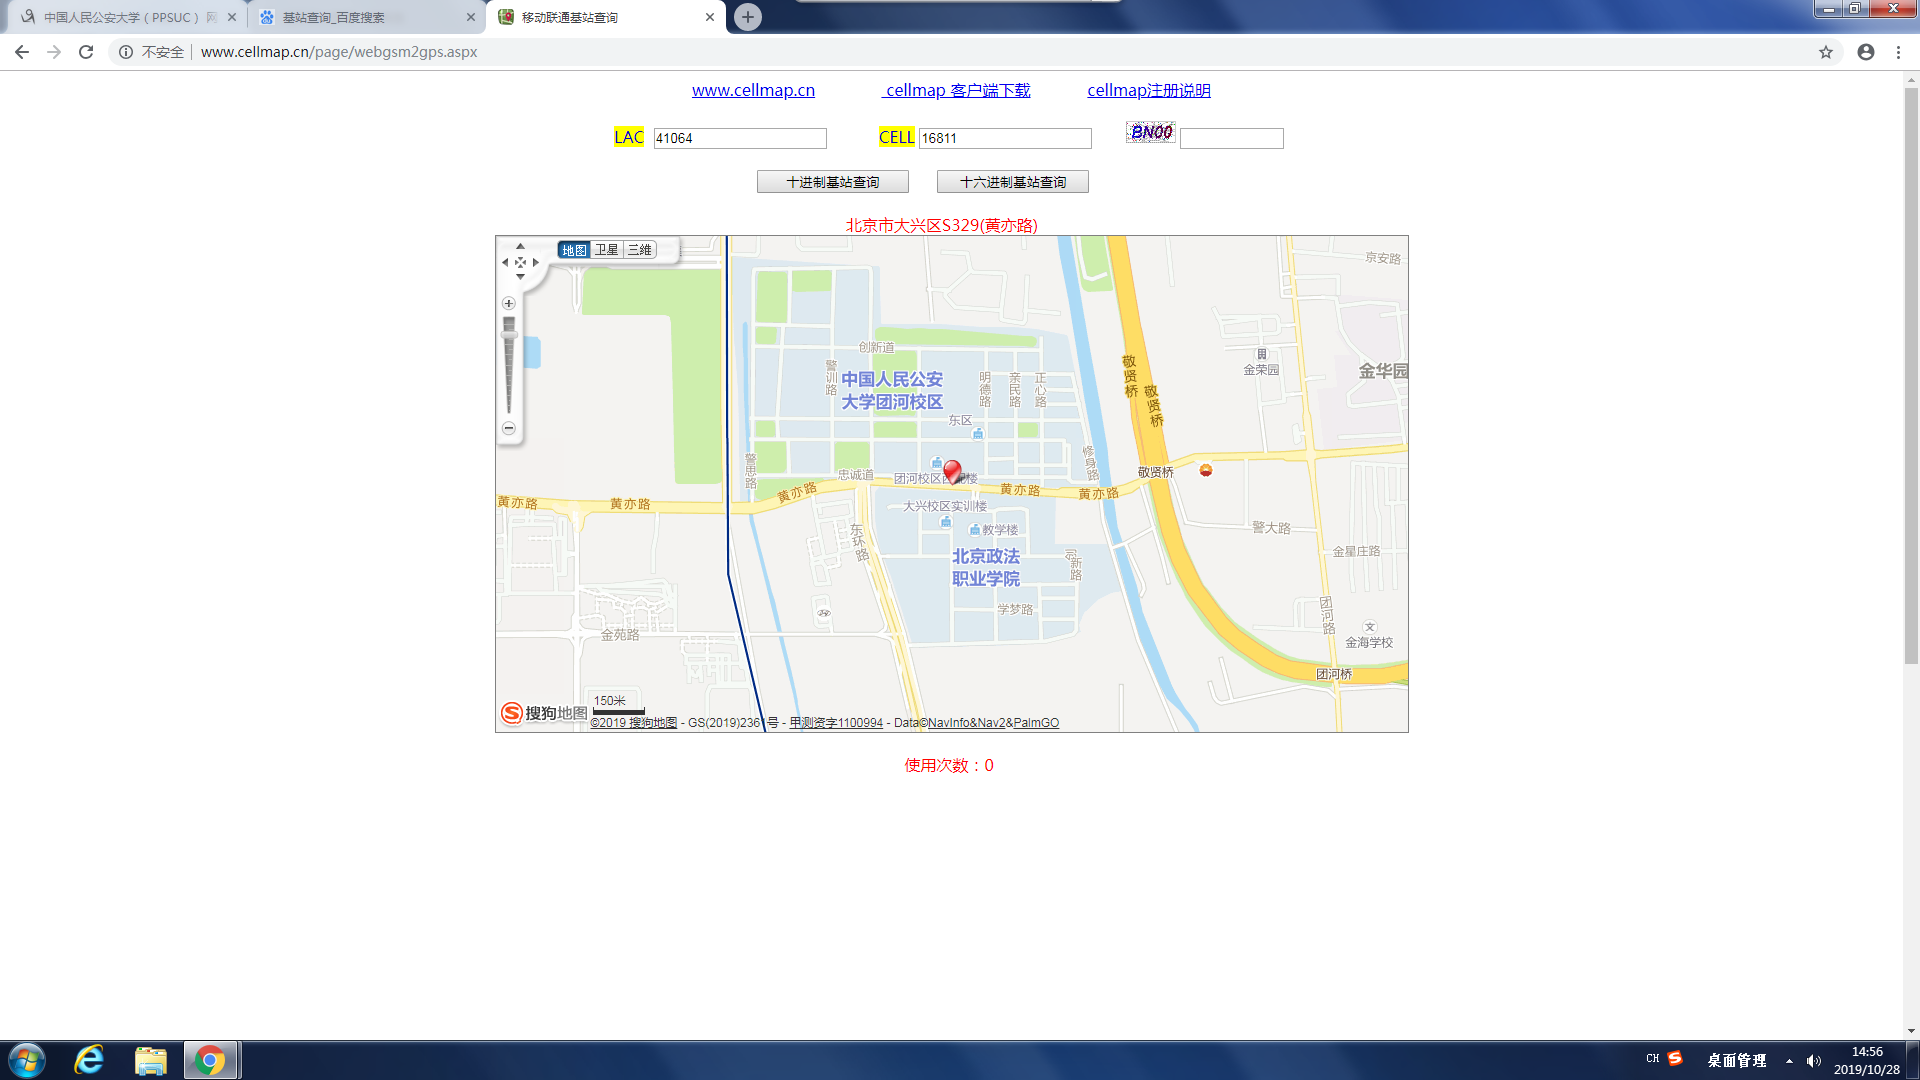The image size is (1920, 1080).
Task: Show hidden system tray icons
Action: (x=1789, y=1060)
